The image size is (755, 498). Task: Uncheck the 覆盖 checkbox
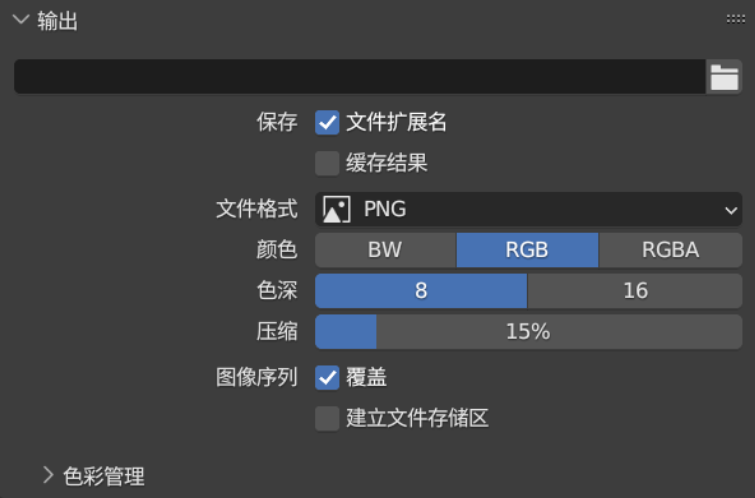[x=327, y=377]
